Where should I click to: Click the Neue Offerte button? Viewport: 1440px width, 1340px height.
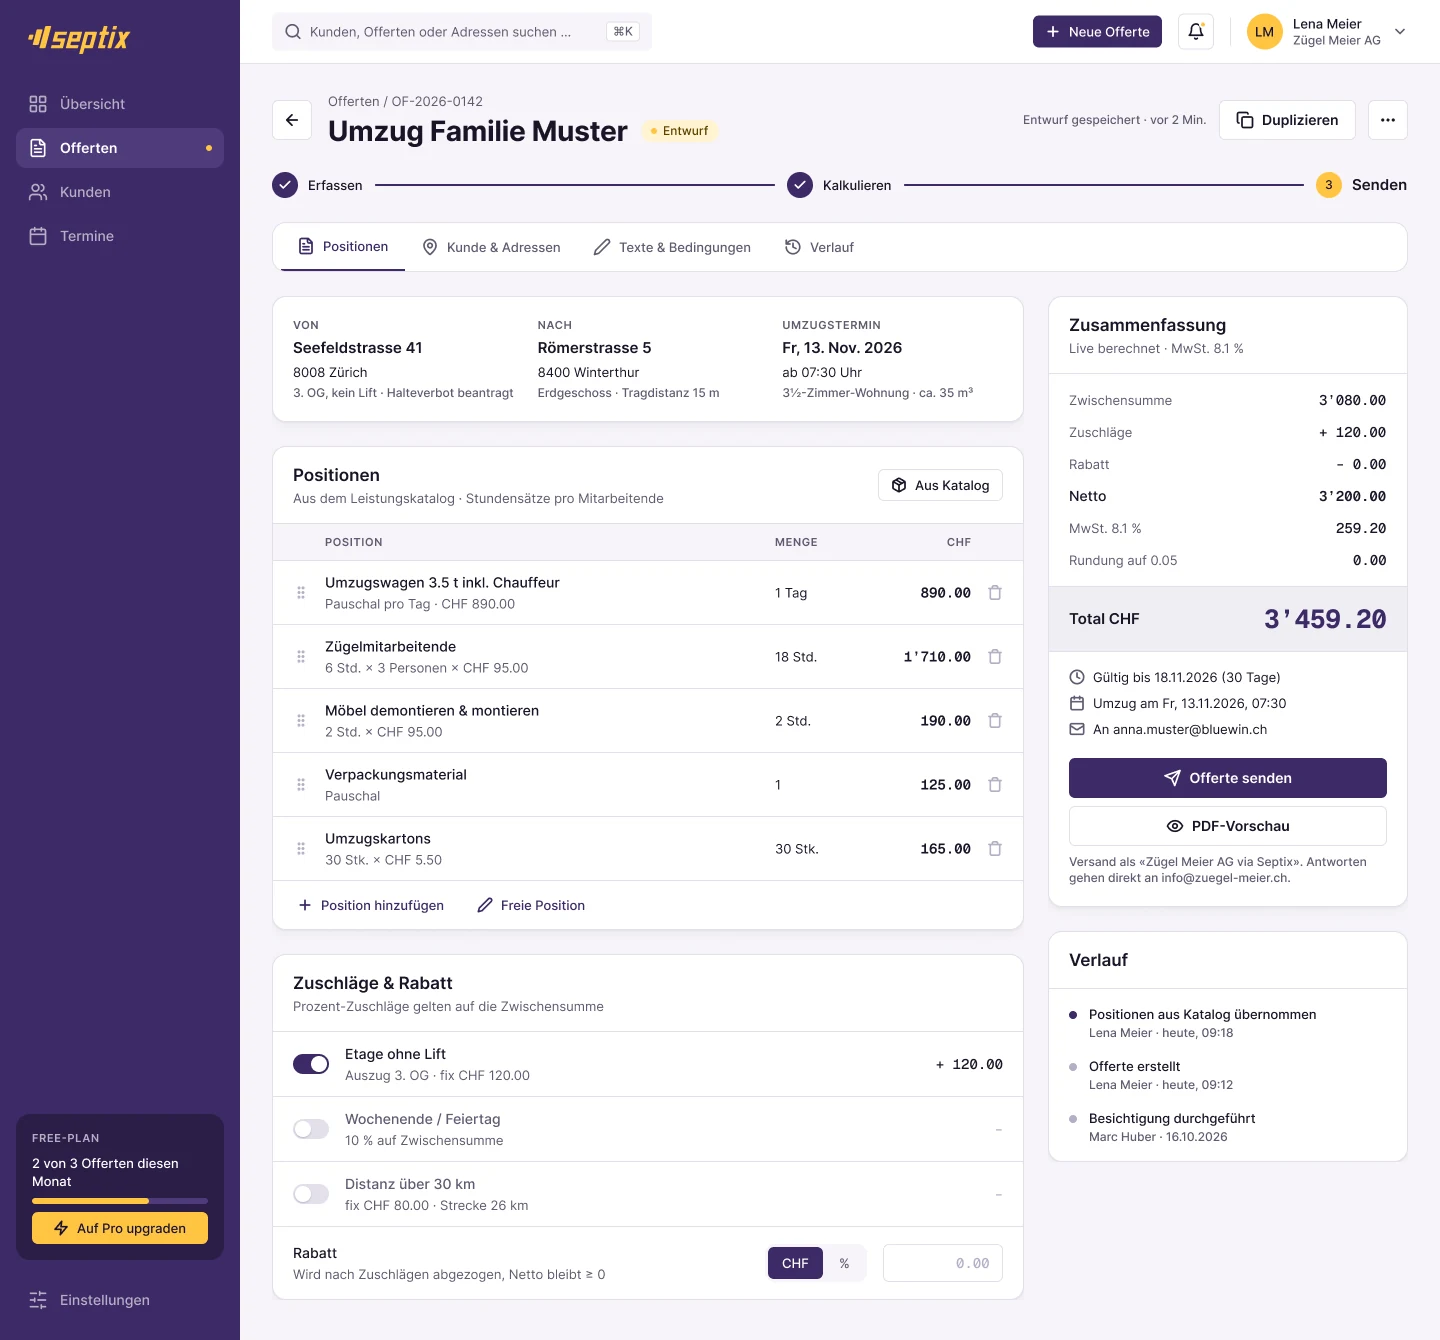point(1097,32)
